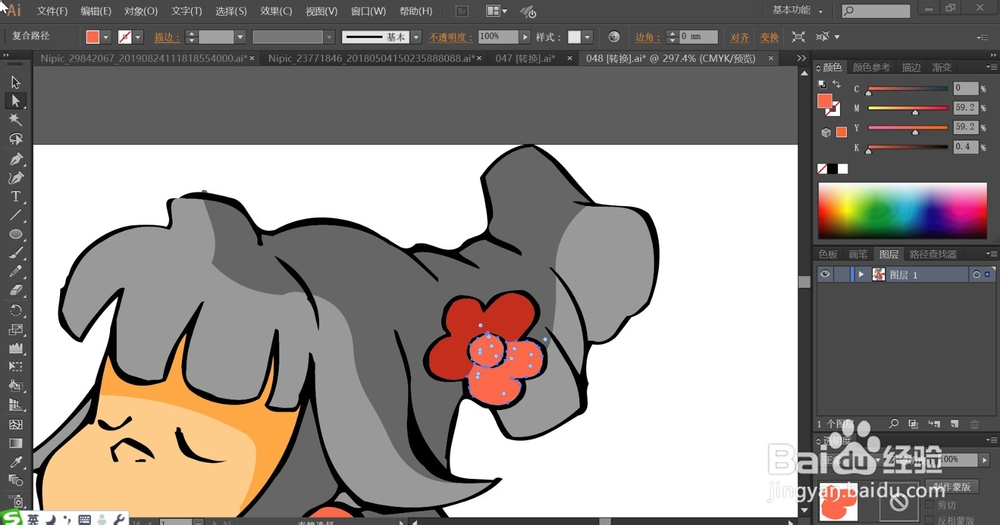1000x525 pixels.
Task: Open the stroke weight dropdown
Action: (x=240, y=37)
